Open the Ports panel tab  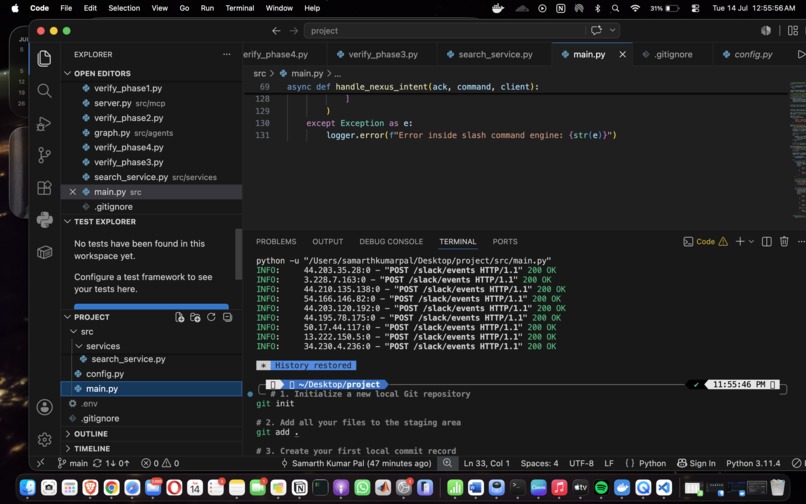point(505,242)
